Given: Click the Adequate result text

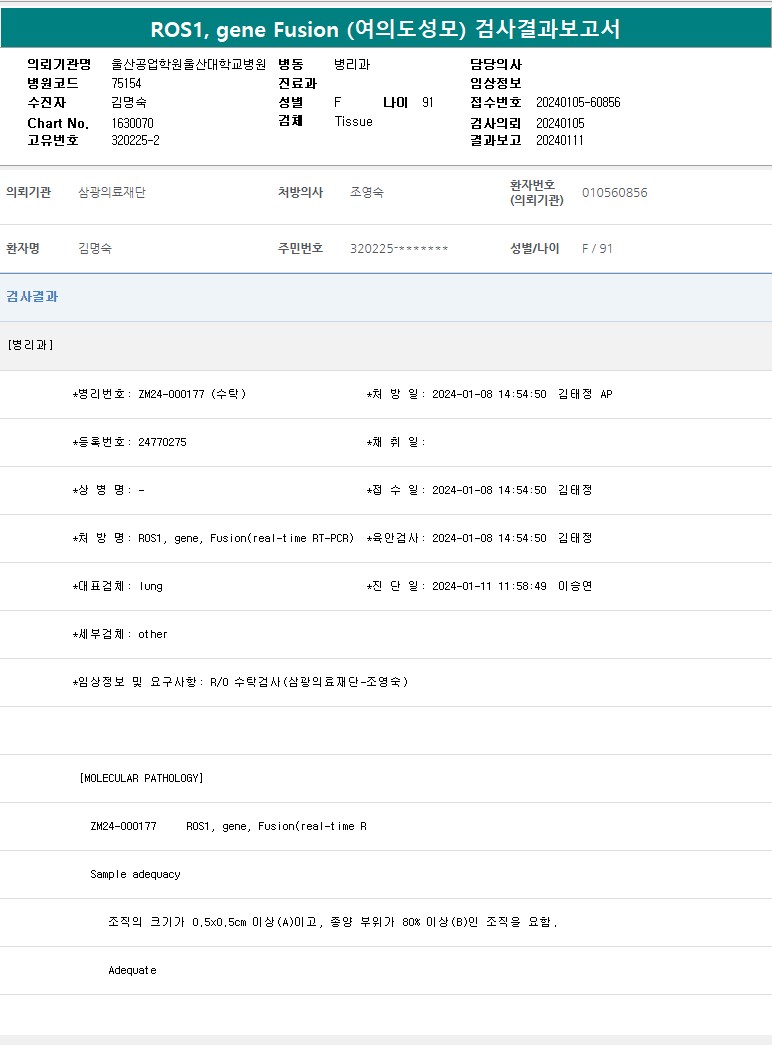Looking at the screenshot, I should coord(132,970).
